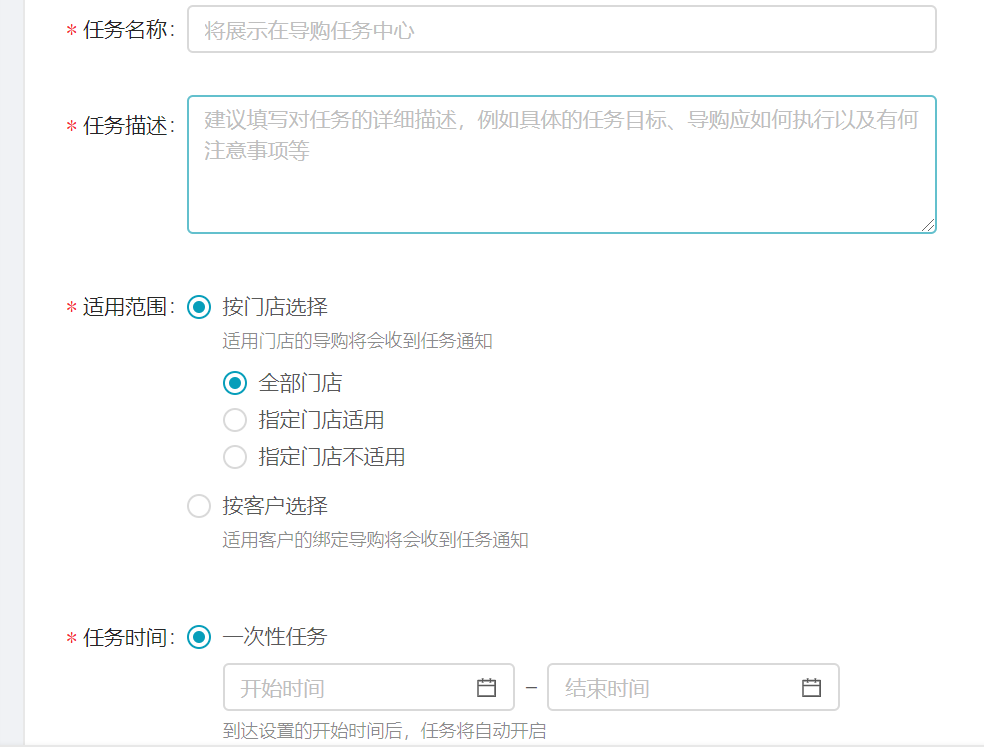The height and width of the screenshot is (747, 984).
Task: Click inside the 任务描述 text area
Action: coord(560,160)
